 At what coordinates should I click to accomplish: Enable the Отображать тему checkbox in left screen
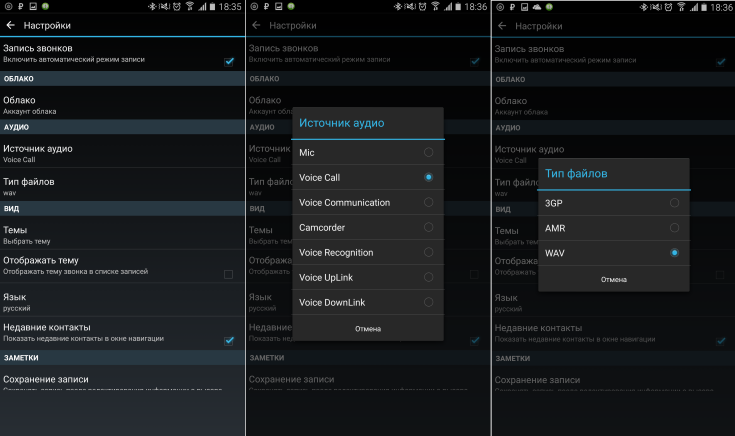click(x=228, y=274)
